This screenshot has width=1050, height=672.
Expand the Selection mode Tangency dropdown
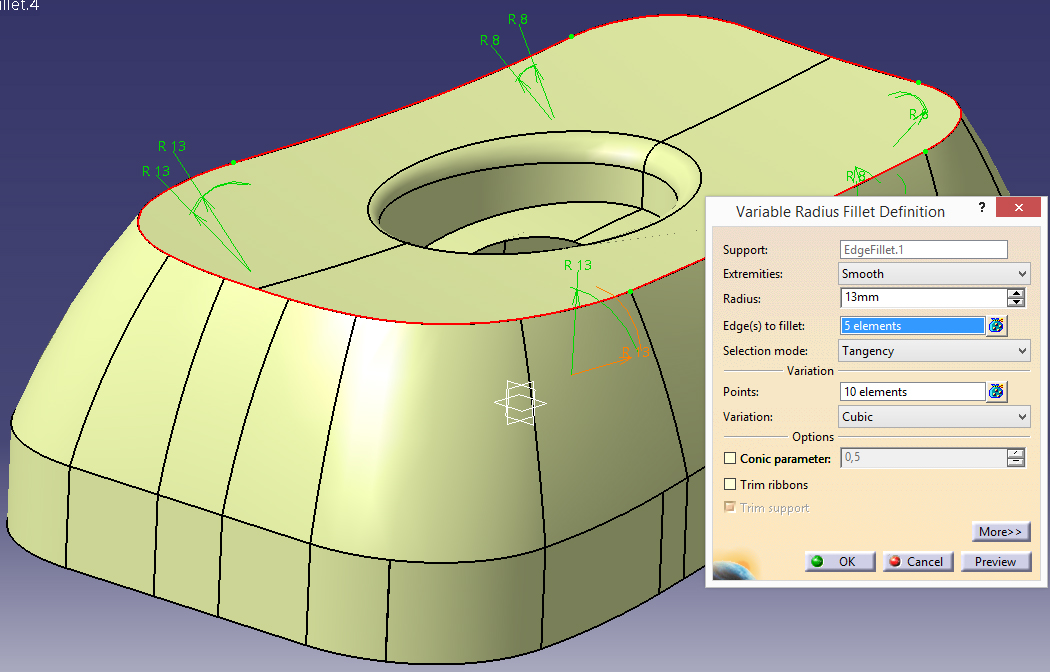point(934,351)
